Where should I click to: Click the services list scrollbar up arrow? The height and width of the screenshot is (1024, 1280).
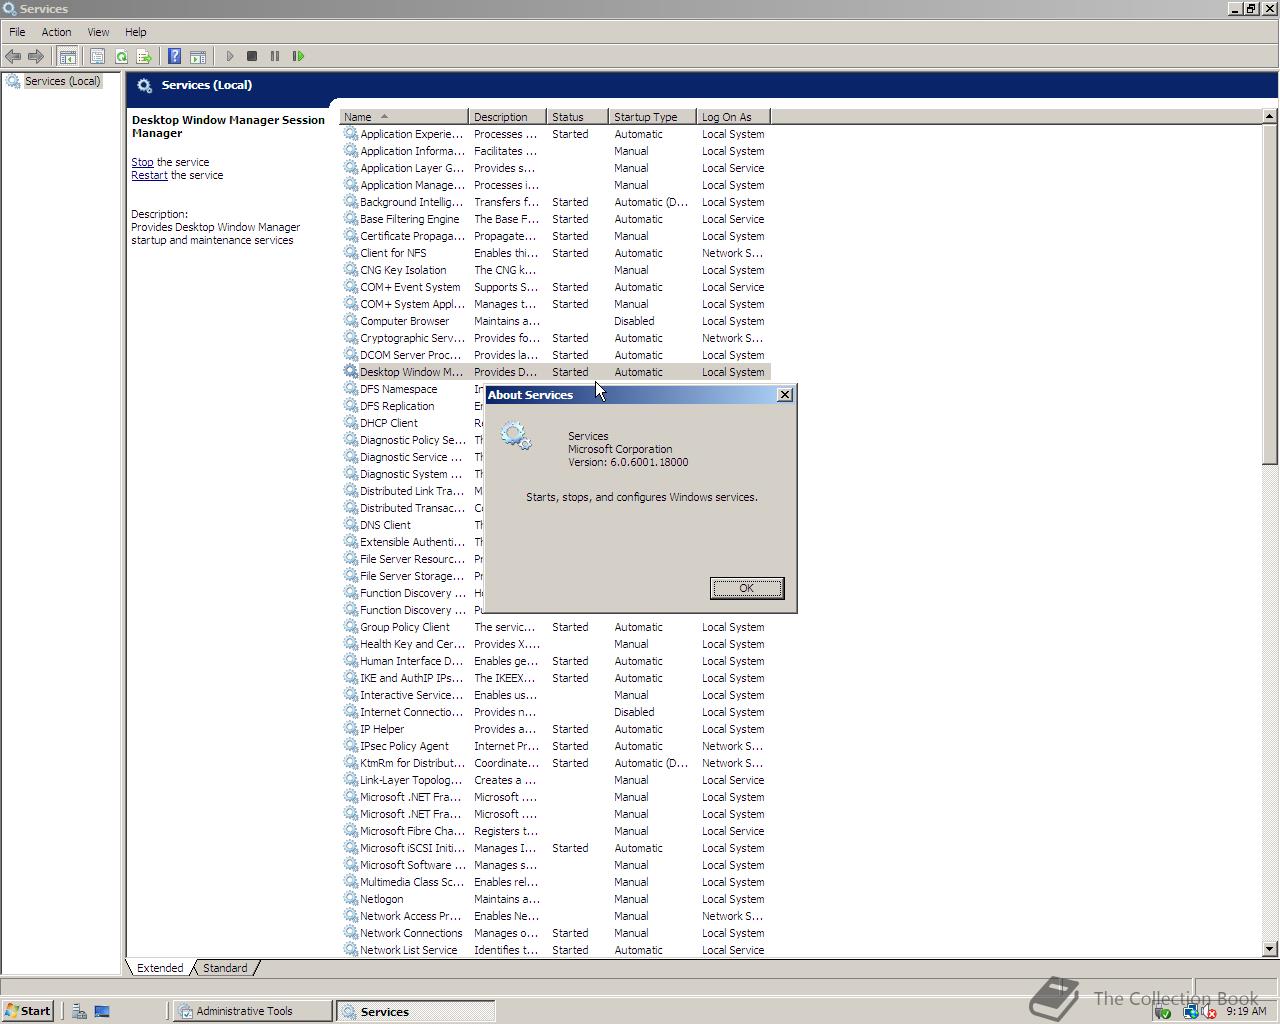(x=1270, y=117)
